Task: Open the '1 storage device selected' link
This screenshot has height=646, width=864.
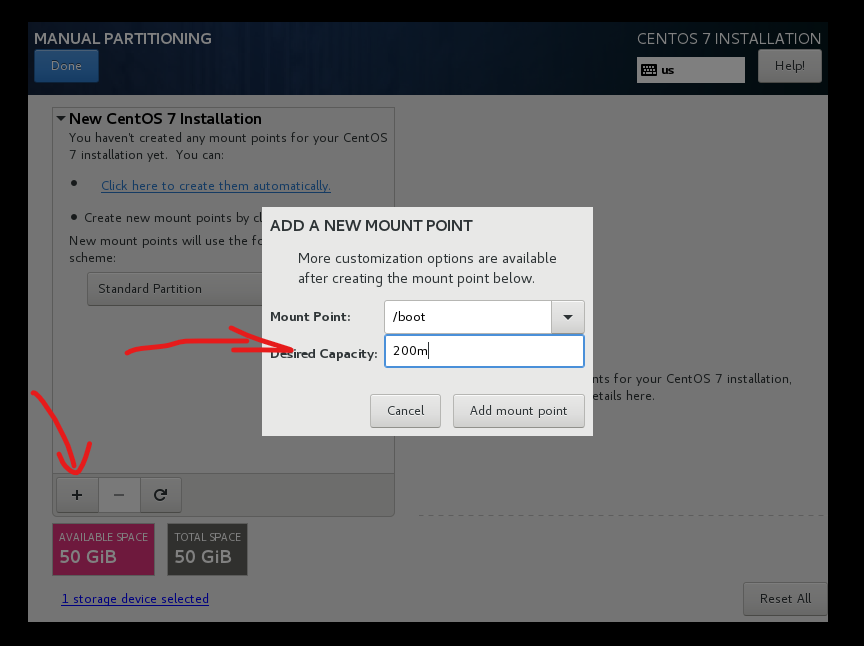Action: click(135, 599)
